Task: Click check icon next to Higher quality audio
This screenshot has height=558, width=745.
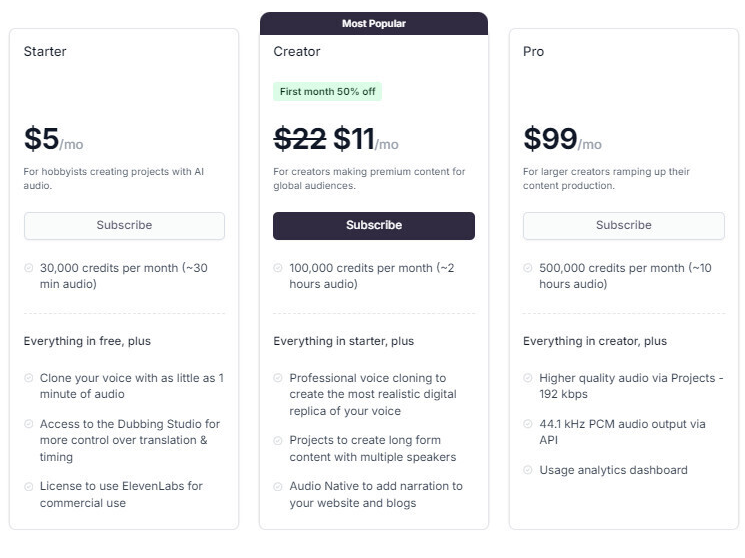Action: click(528, 378)
